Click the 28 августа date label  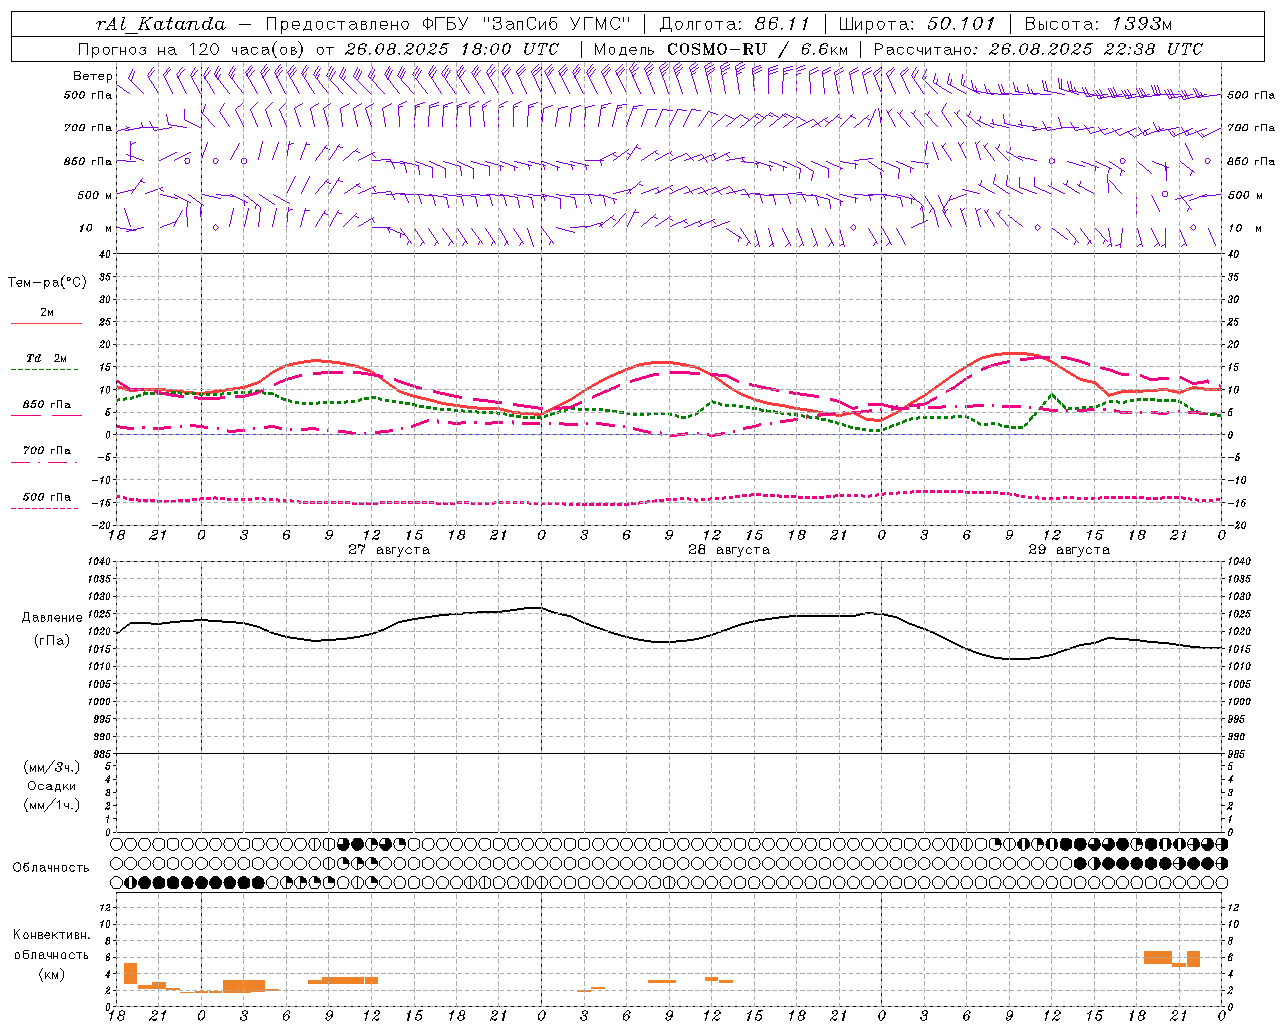729,550
